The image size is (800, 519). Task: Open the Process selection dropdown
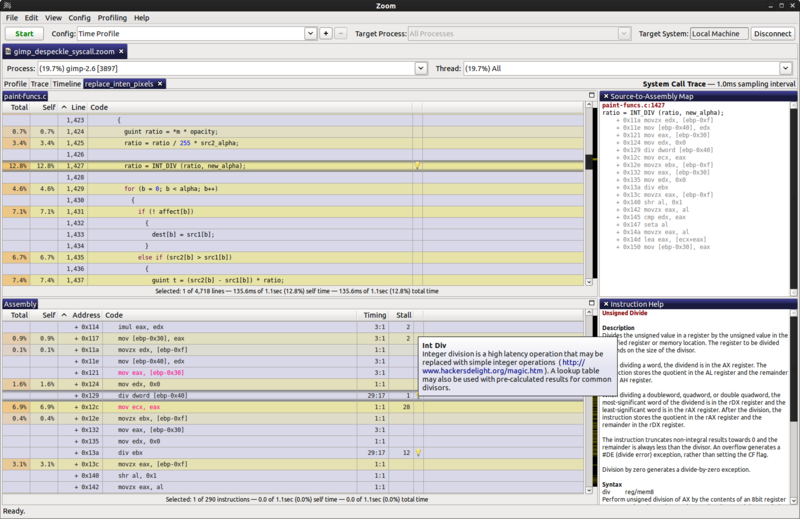coord(420,68)
